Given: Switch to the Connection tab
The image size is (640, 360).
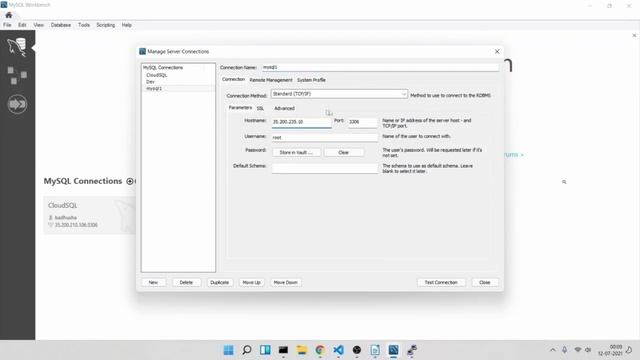Looking at the screenshot, I should pyautogui.click(x=233, y=80).
